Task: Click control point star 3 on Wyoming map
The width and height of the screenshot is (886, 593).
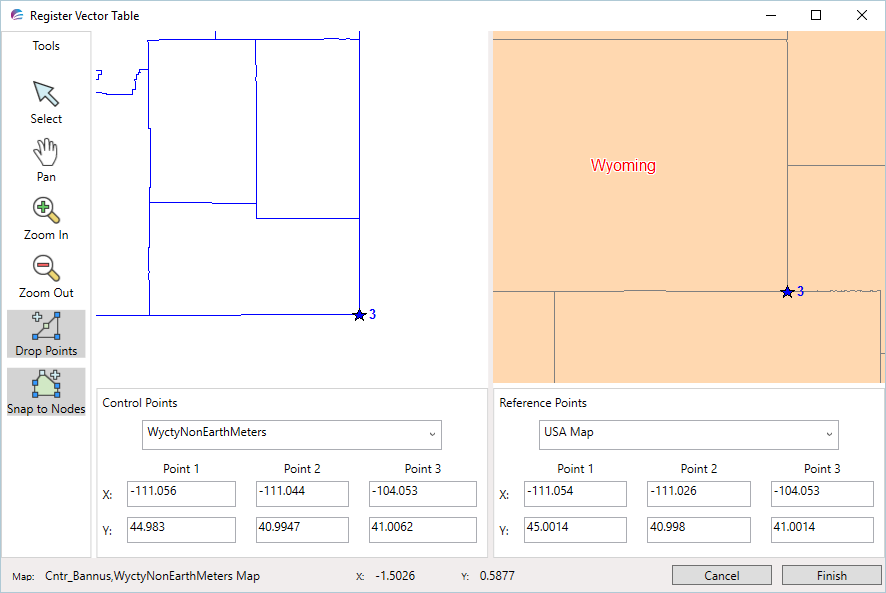Action: [x=787, y=291]
